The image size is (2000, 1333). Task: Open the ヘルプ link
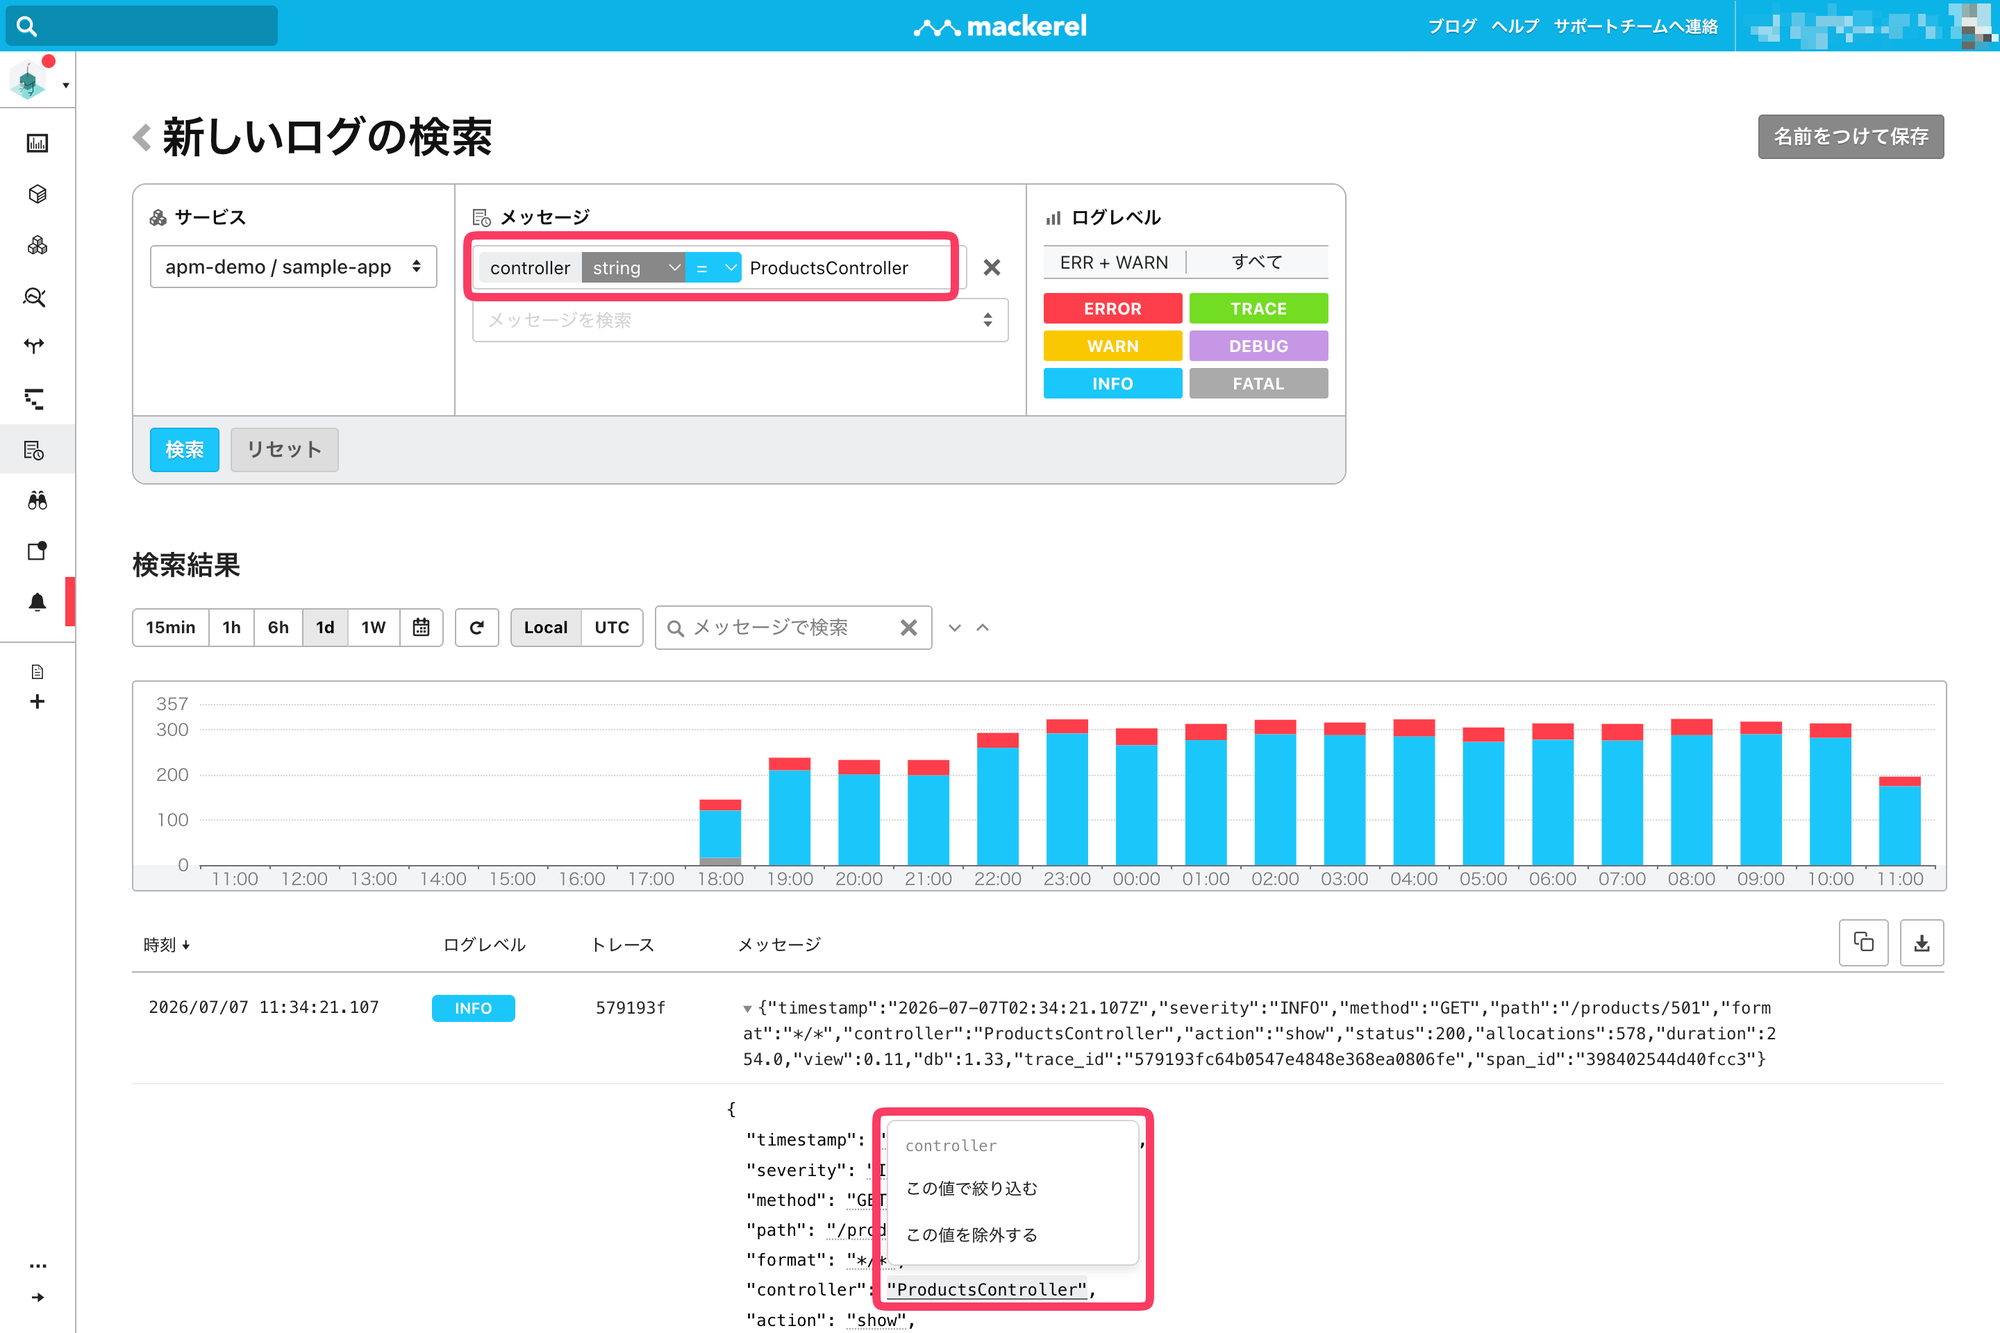pyautogui.click(x=1515, y=26)
